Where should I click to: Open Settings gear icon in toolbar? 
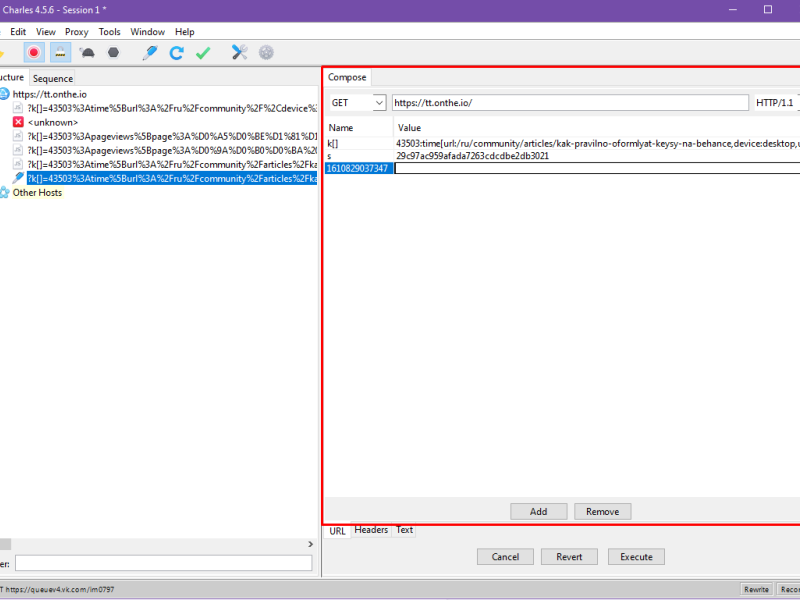(x=266, y=53)
